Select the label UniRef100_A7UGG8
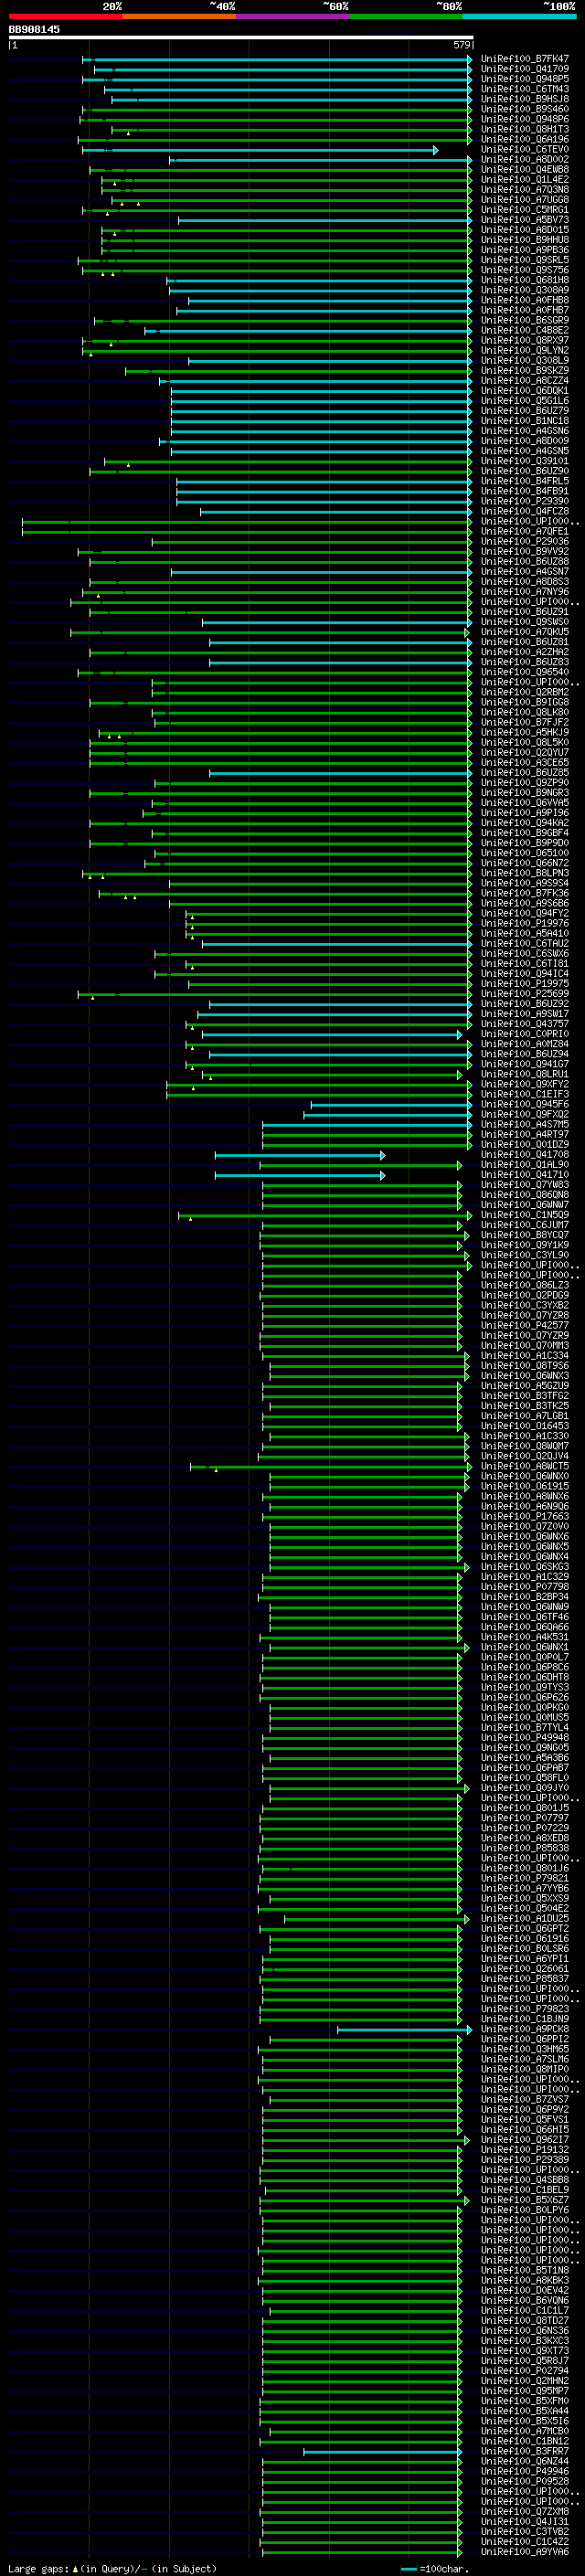This screenshot has height=2576, width=585. (x=525, y=200)
